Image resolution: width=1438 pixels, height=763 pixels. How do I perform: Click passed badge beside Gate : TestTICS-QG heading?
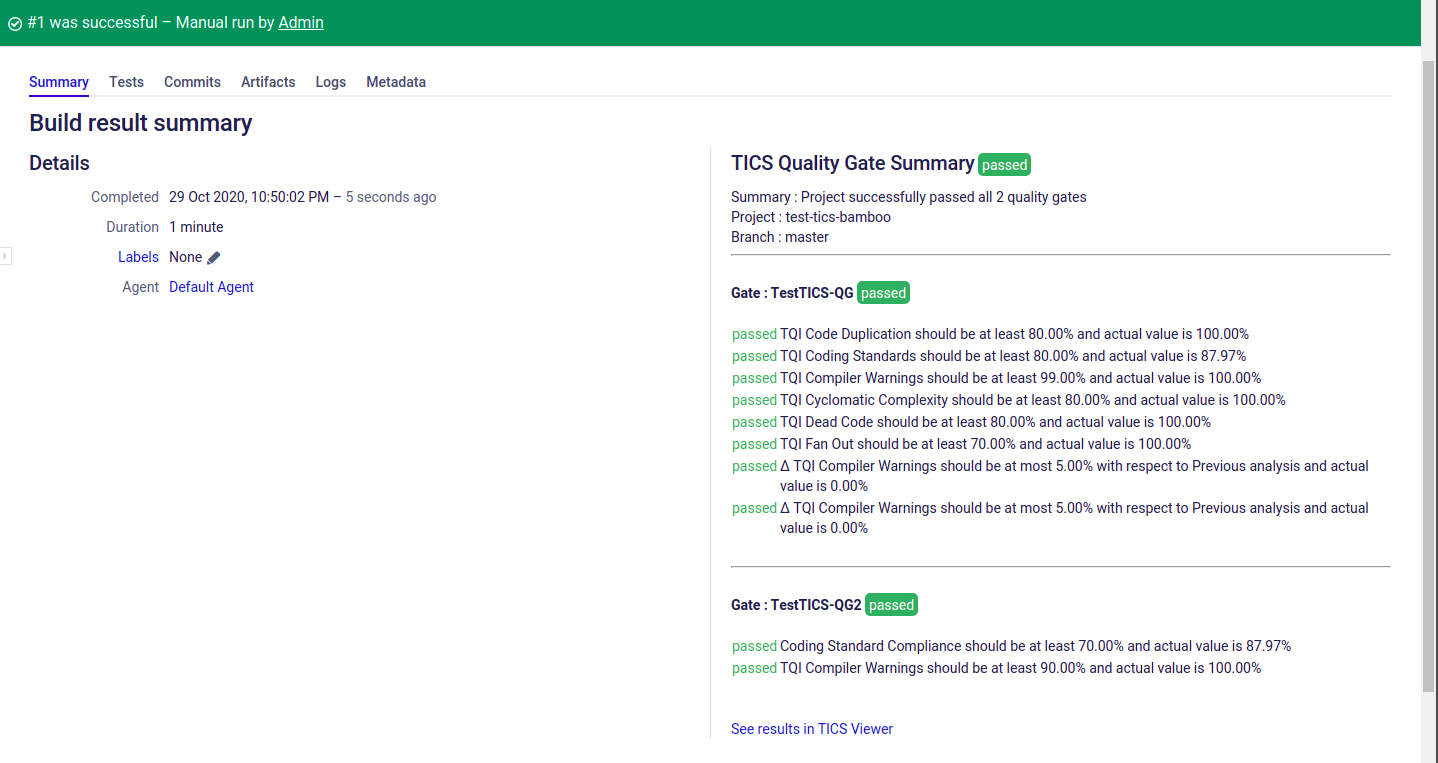pyautogui.click(x=883, y=293)
